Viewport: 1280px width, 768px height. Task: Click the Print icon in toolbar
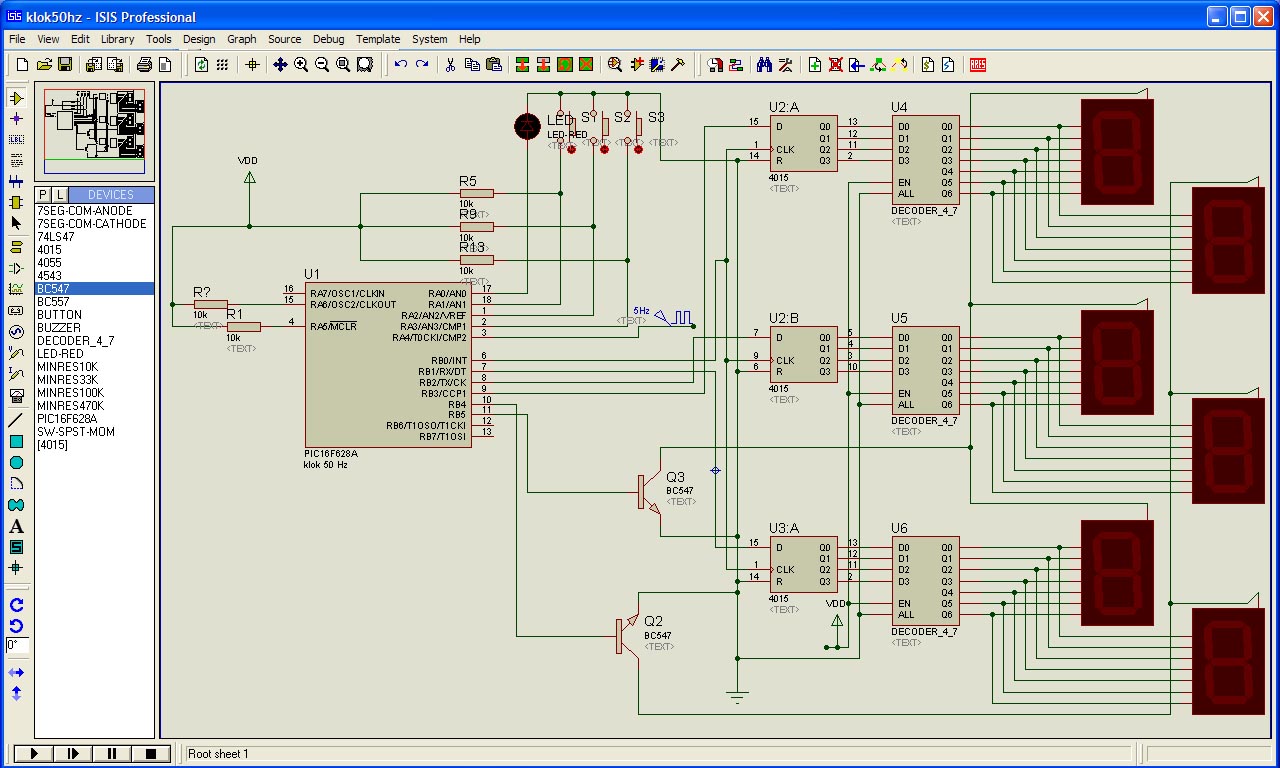pos(144,65)
